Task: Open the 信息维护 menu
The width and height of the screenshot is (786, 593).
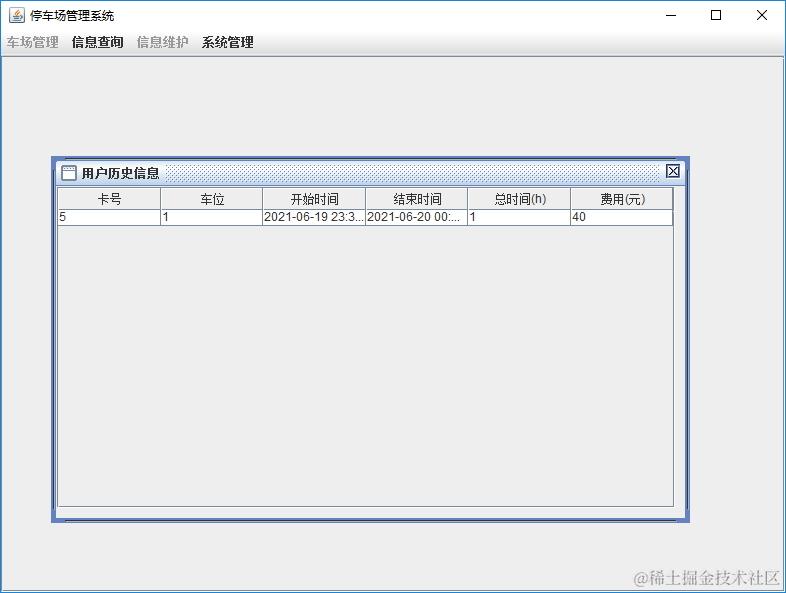Action: click(x=162, y=42)
